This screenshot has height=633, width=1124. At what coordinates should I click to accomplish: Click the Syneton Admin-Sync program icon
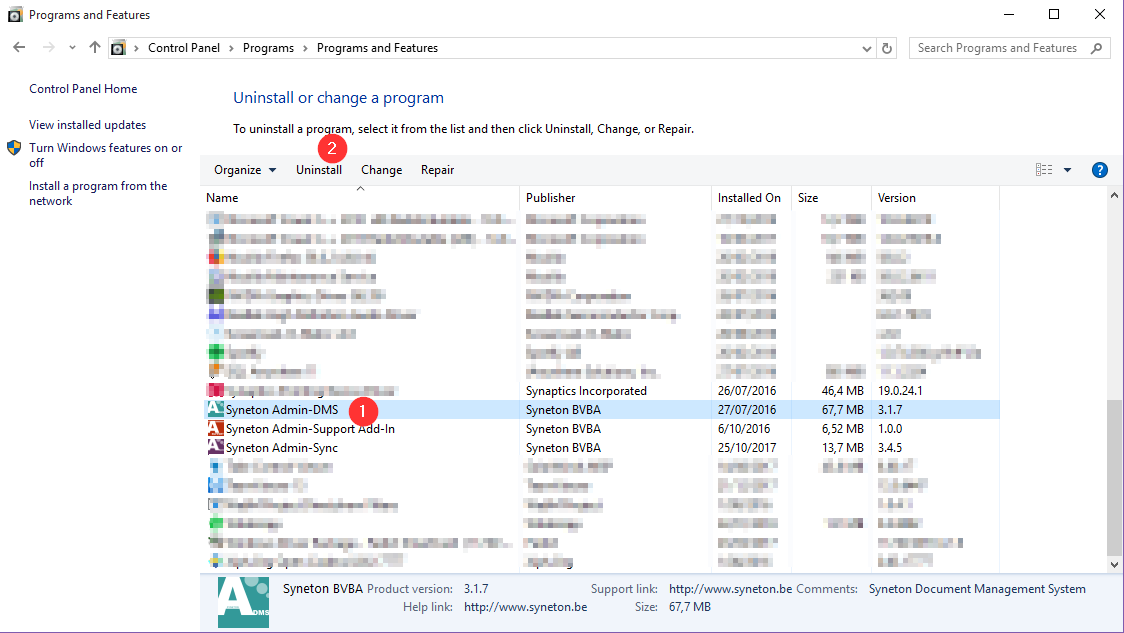pos(215,447)
